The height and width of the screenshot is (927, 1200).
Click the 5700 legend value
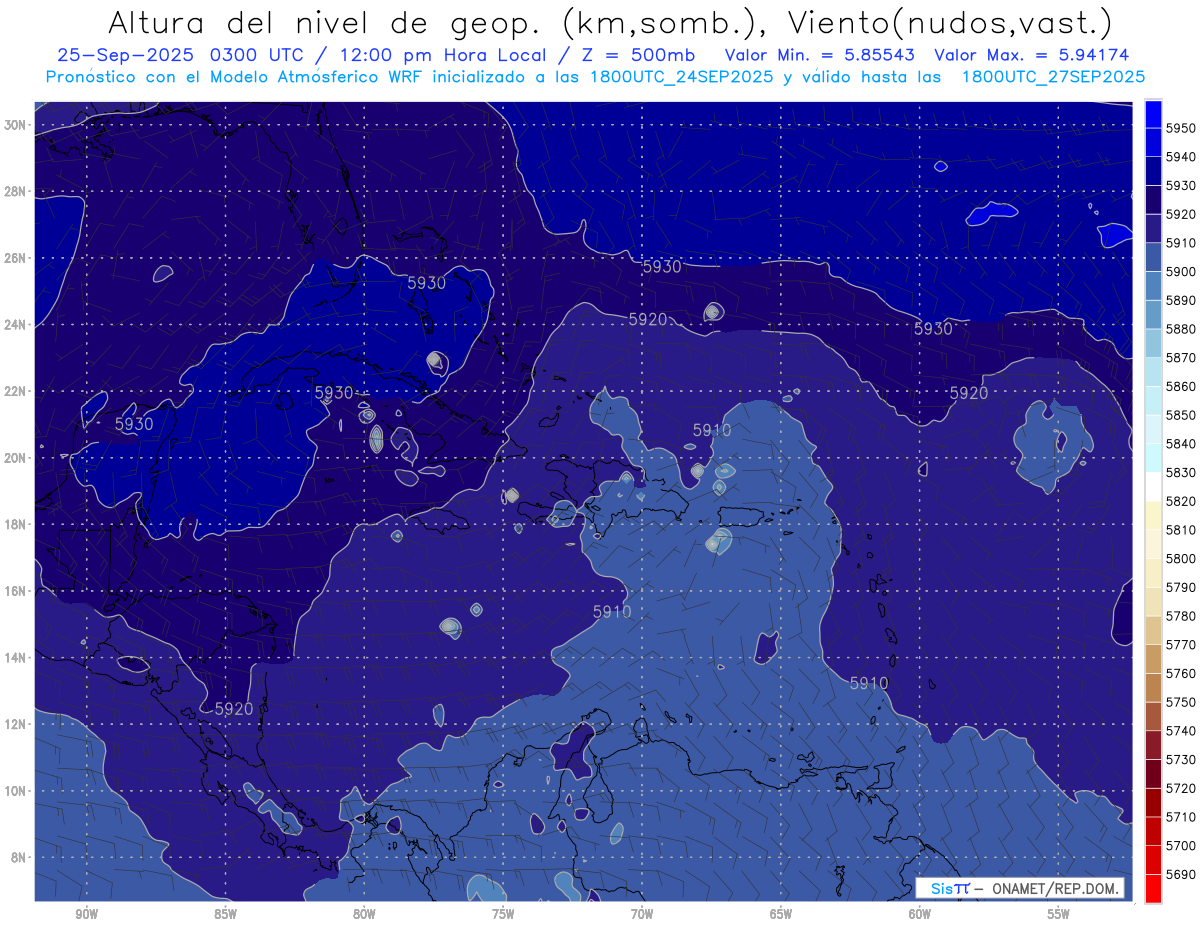point(1180,846)
